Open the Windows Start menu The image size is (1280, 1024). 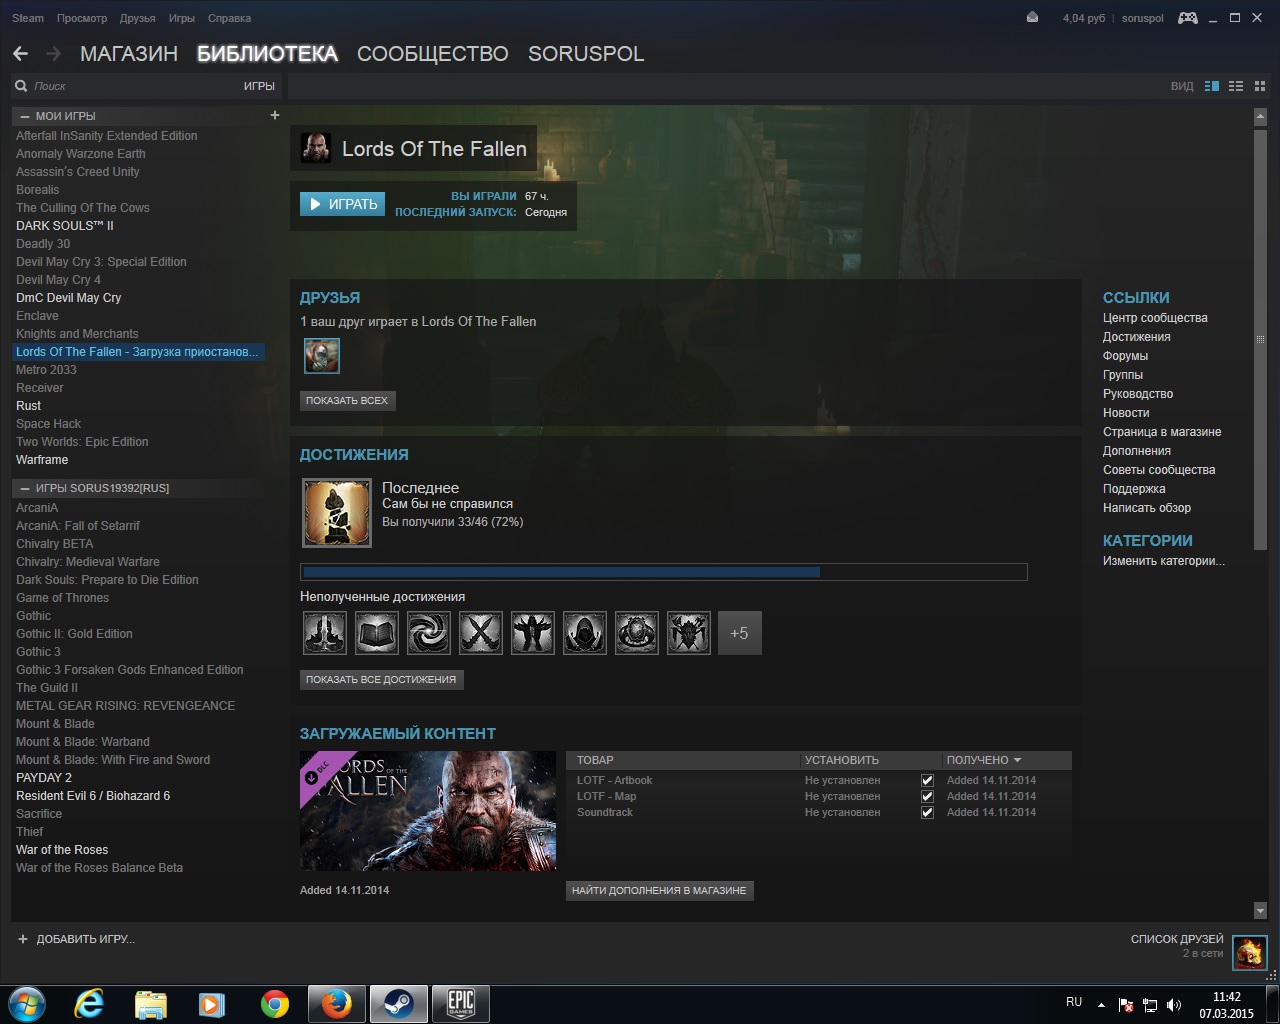[27, 1003]
